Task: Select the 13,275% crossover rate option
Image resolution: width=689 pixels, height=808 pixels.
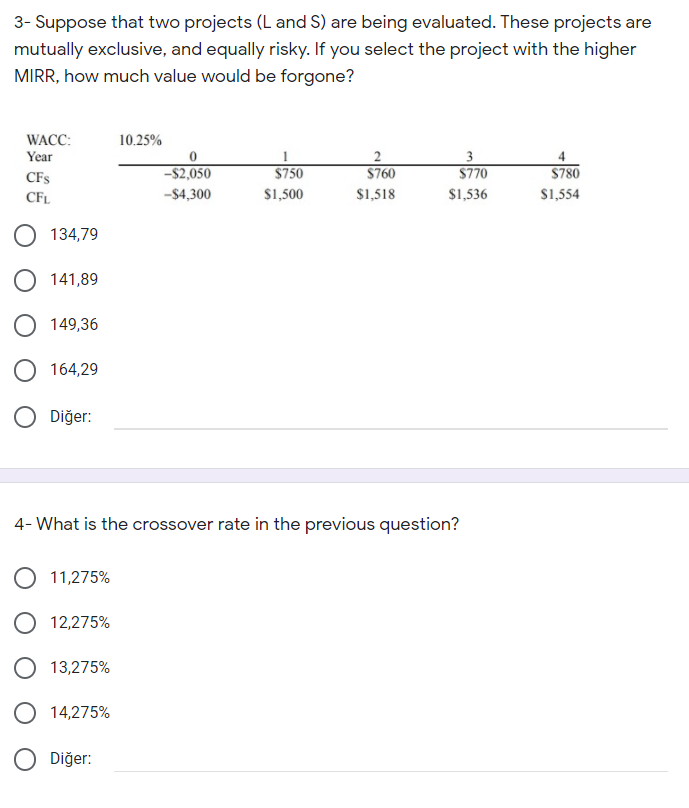Action: point(24,667)
